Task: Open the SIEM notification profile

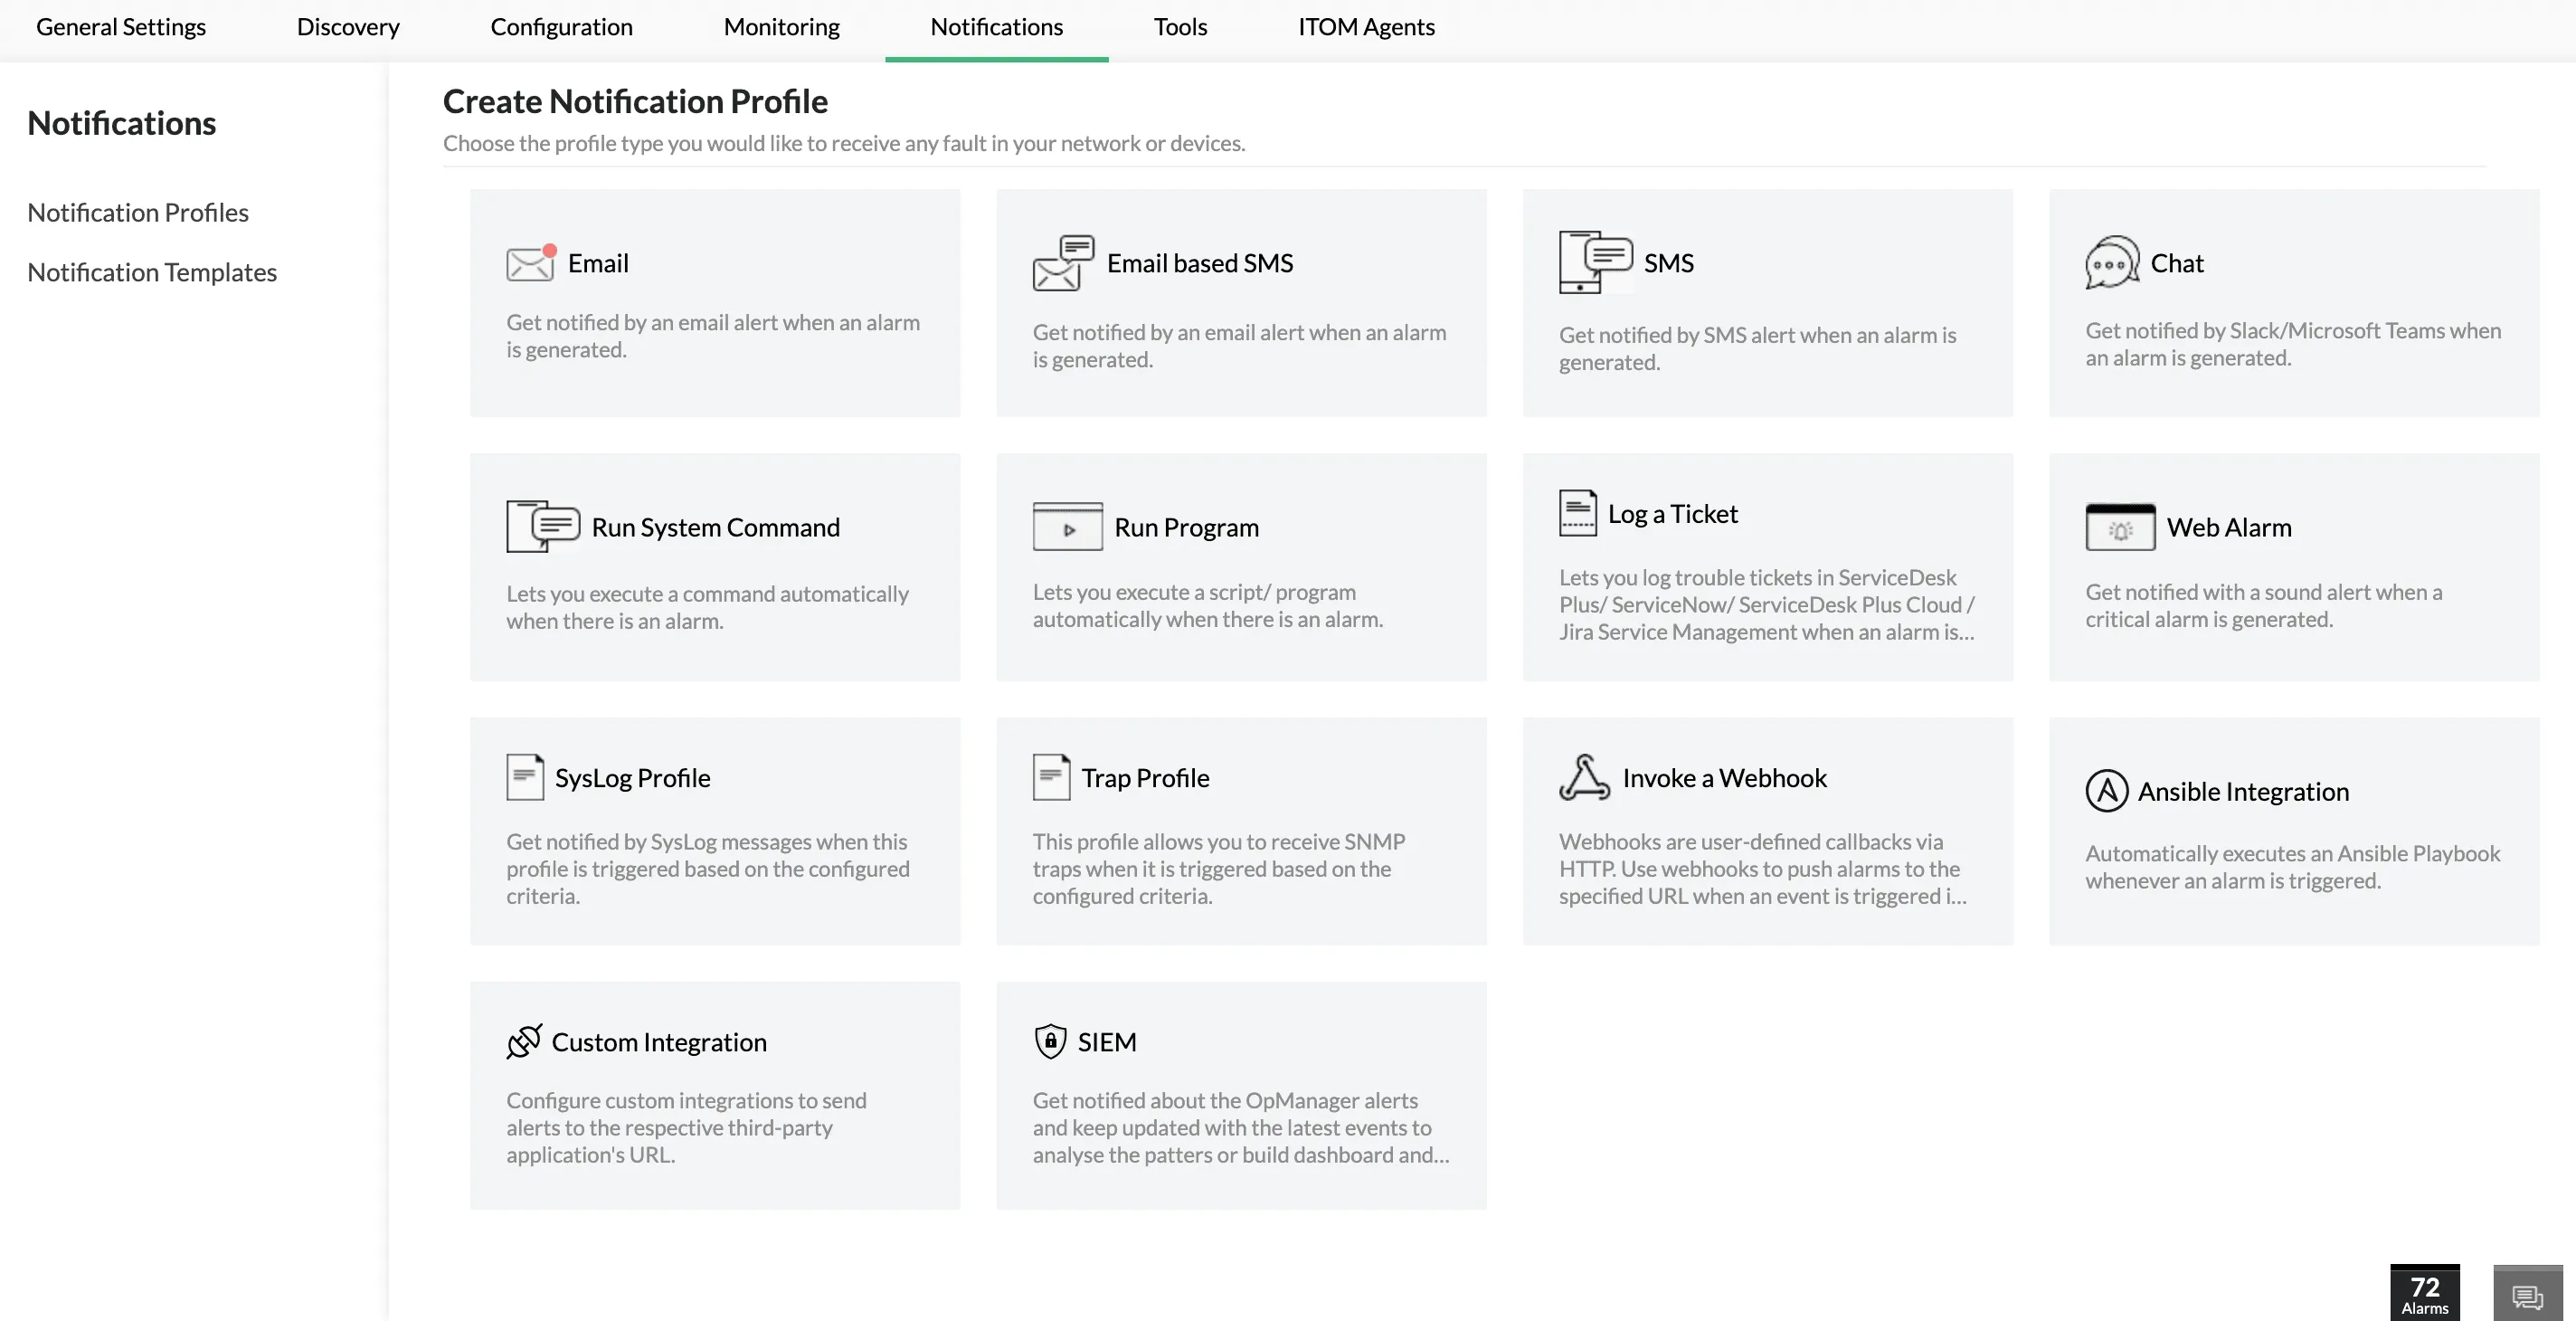Action: tap(1051, 1041)
